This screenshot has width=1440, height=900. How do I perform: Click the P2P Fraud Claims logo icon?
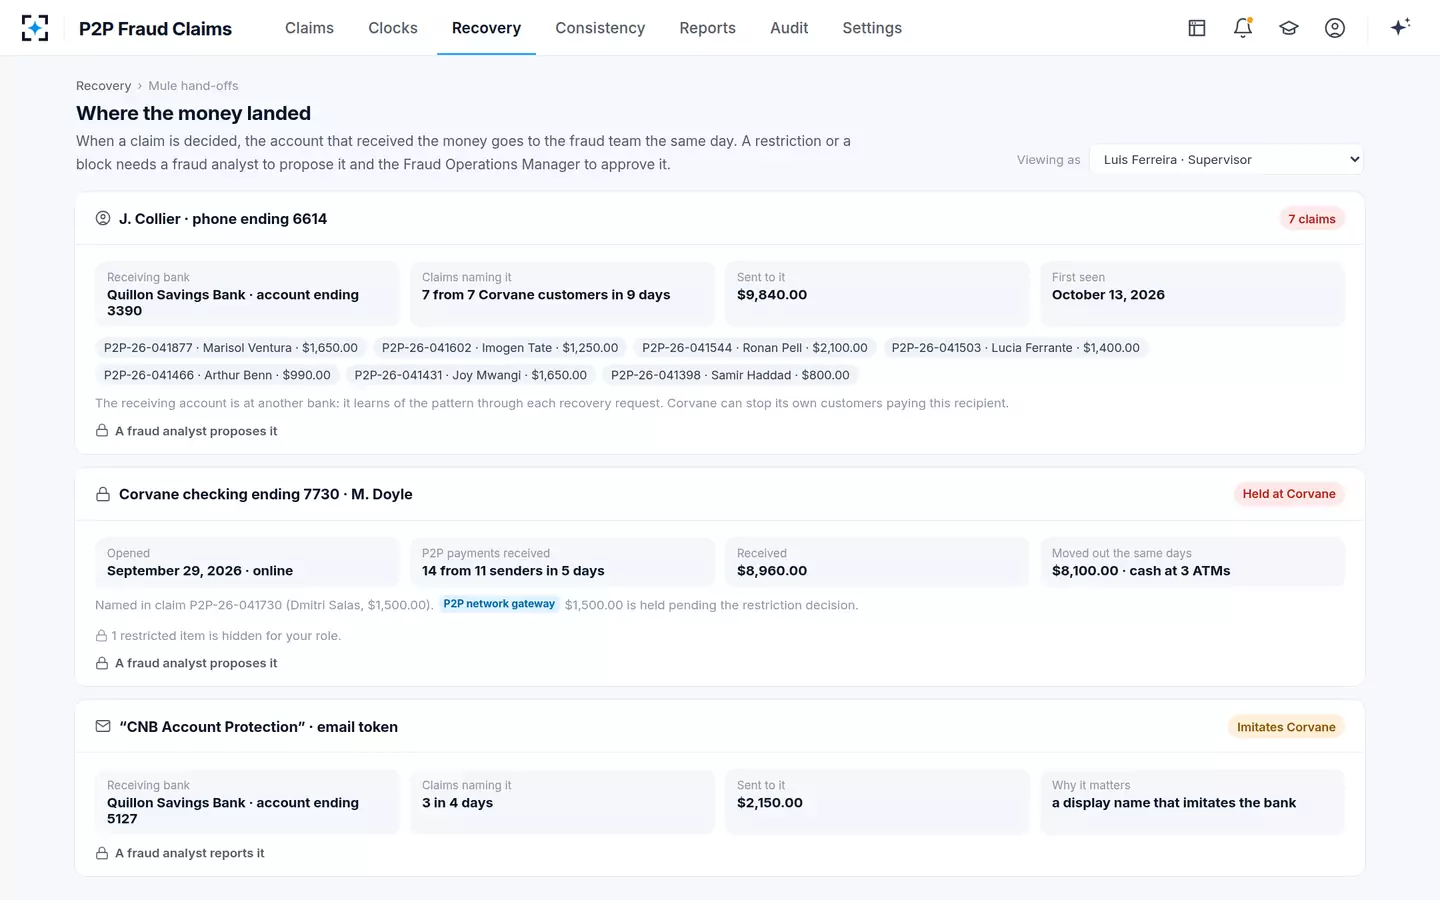click(x=35, y=28)
